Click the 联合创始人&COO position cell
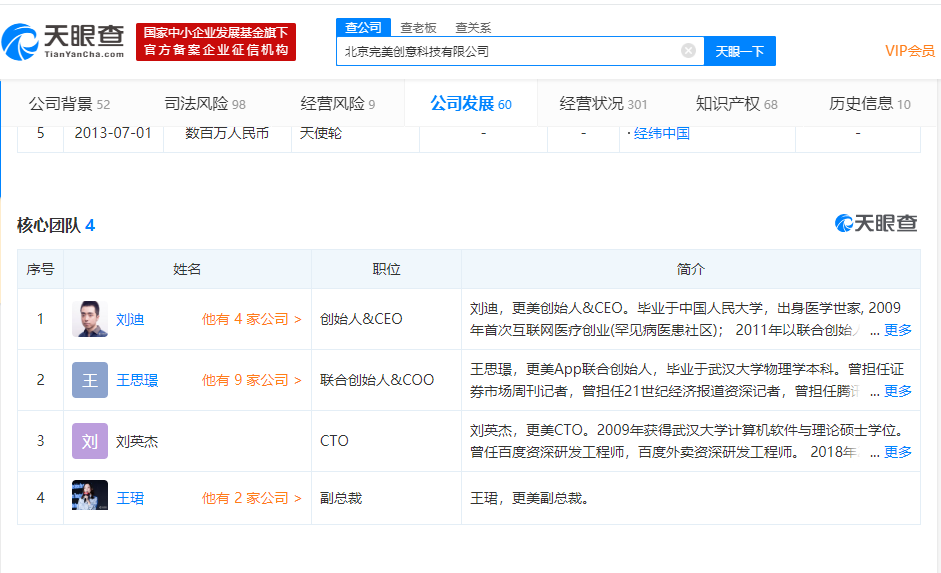Image resolution: width=941 pixels, height=573 pixels. 386,380
